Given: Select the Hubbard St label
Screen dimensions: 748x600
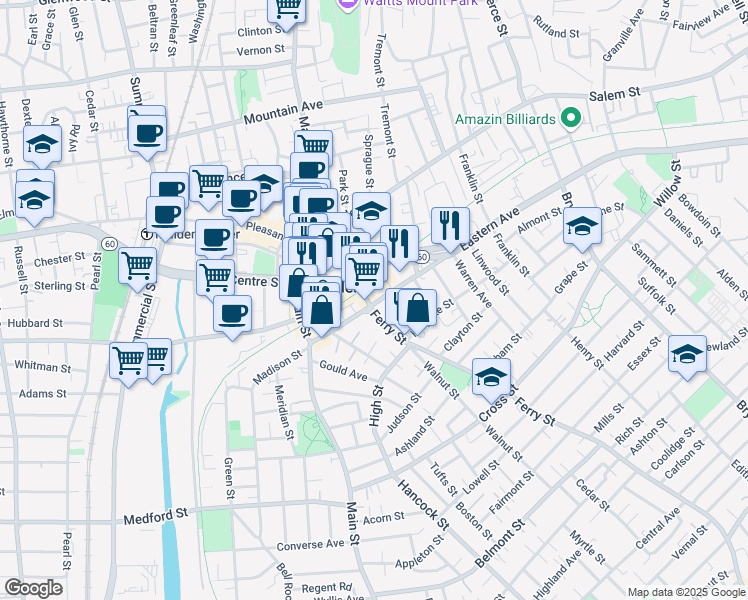Looking at the screenshot, I should click(x=35, y=323).
